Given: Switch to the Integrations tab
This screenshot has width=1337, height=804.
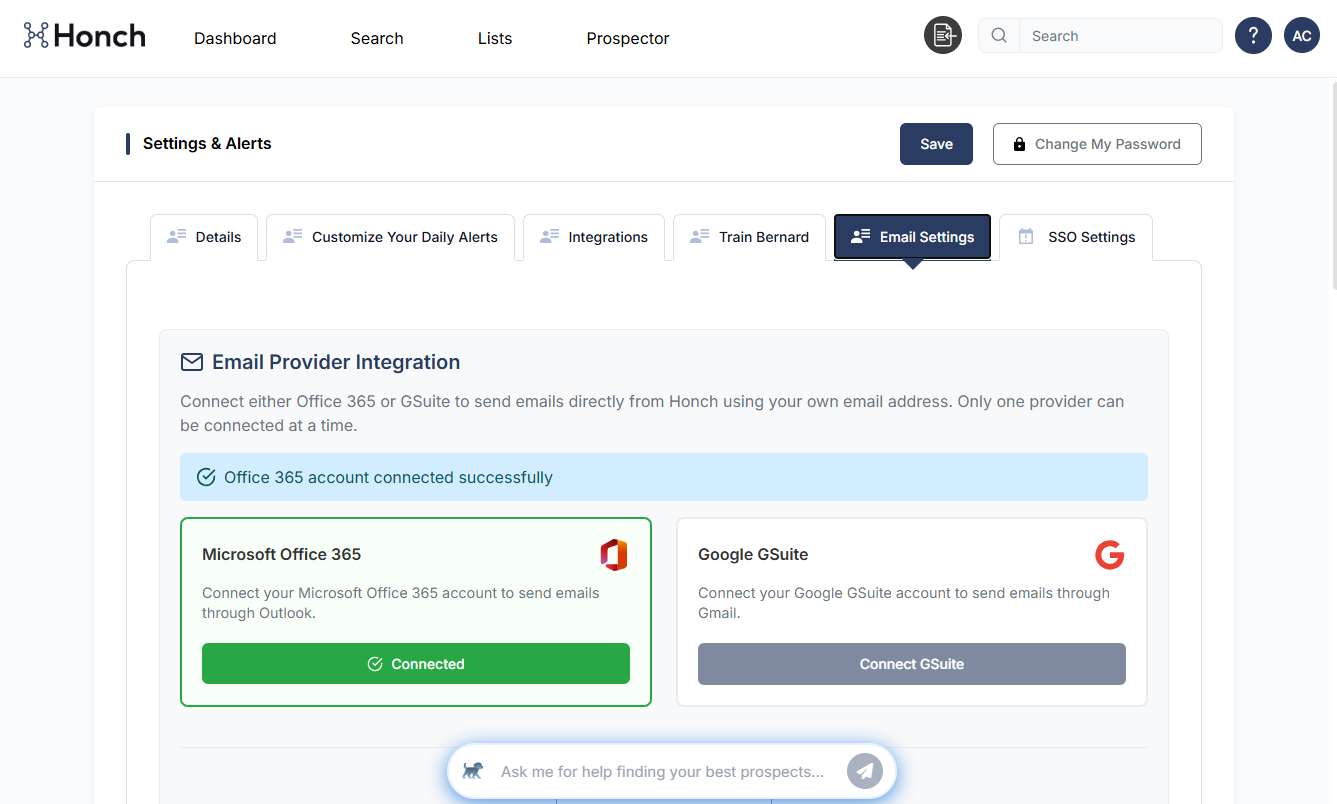Looking at the screenshot, I should point(594,237).
